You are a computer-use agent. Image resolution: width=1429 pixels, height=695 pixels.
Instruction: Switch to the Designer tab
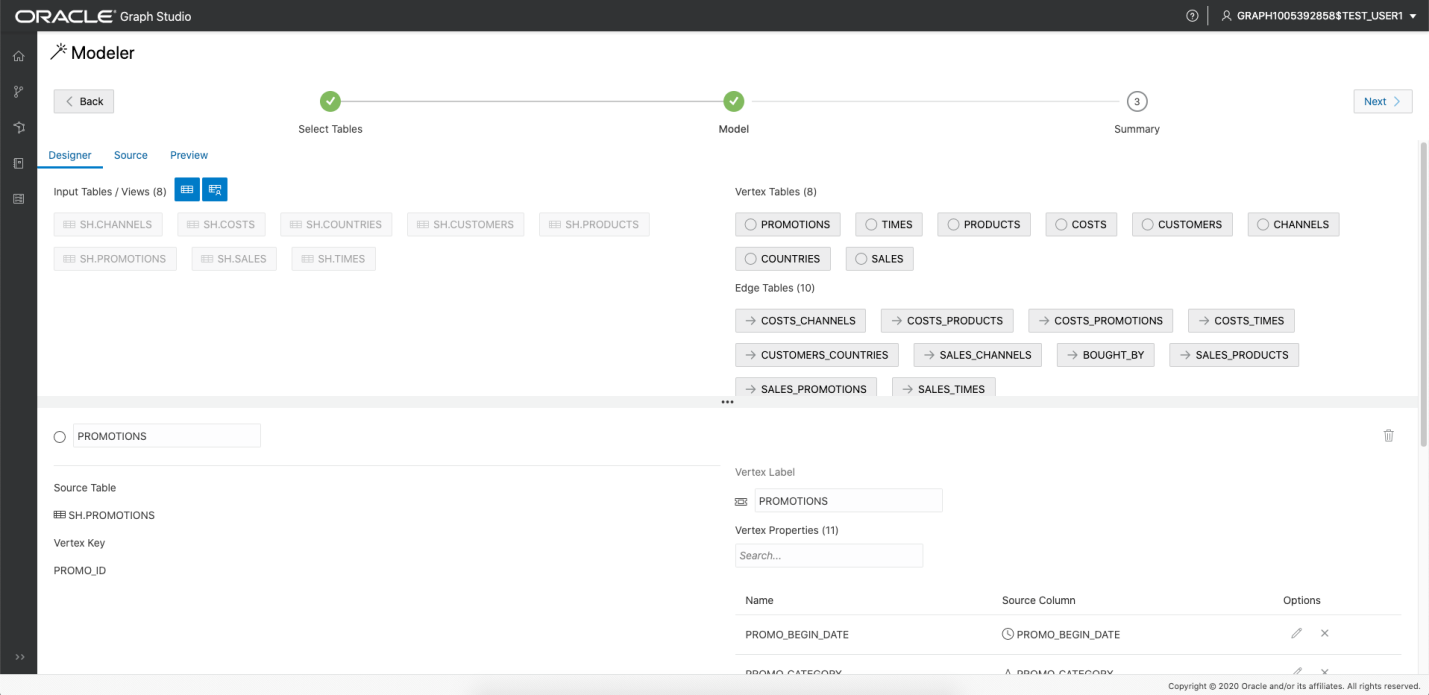point(70,155)
